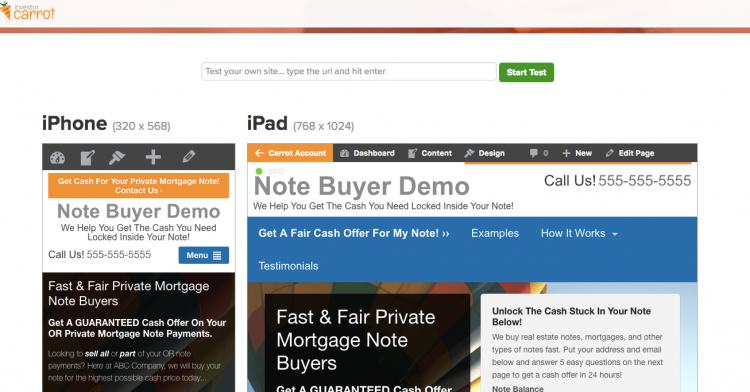Click Get A Fair Cash Offer nav link

coord(354,233)
